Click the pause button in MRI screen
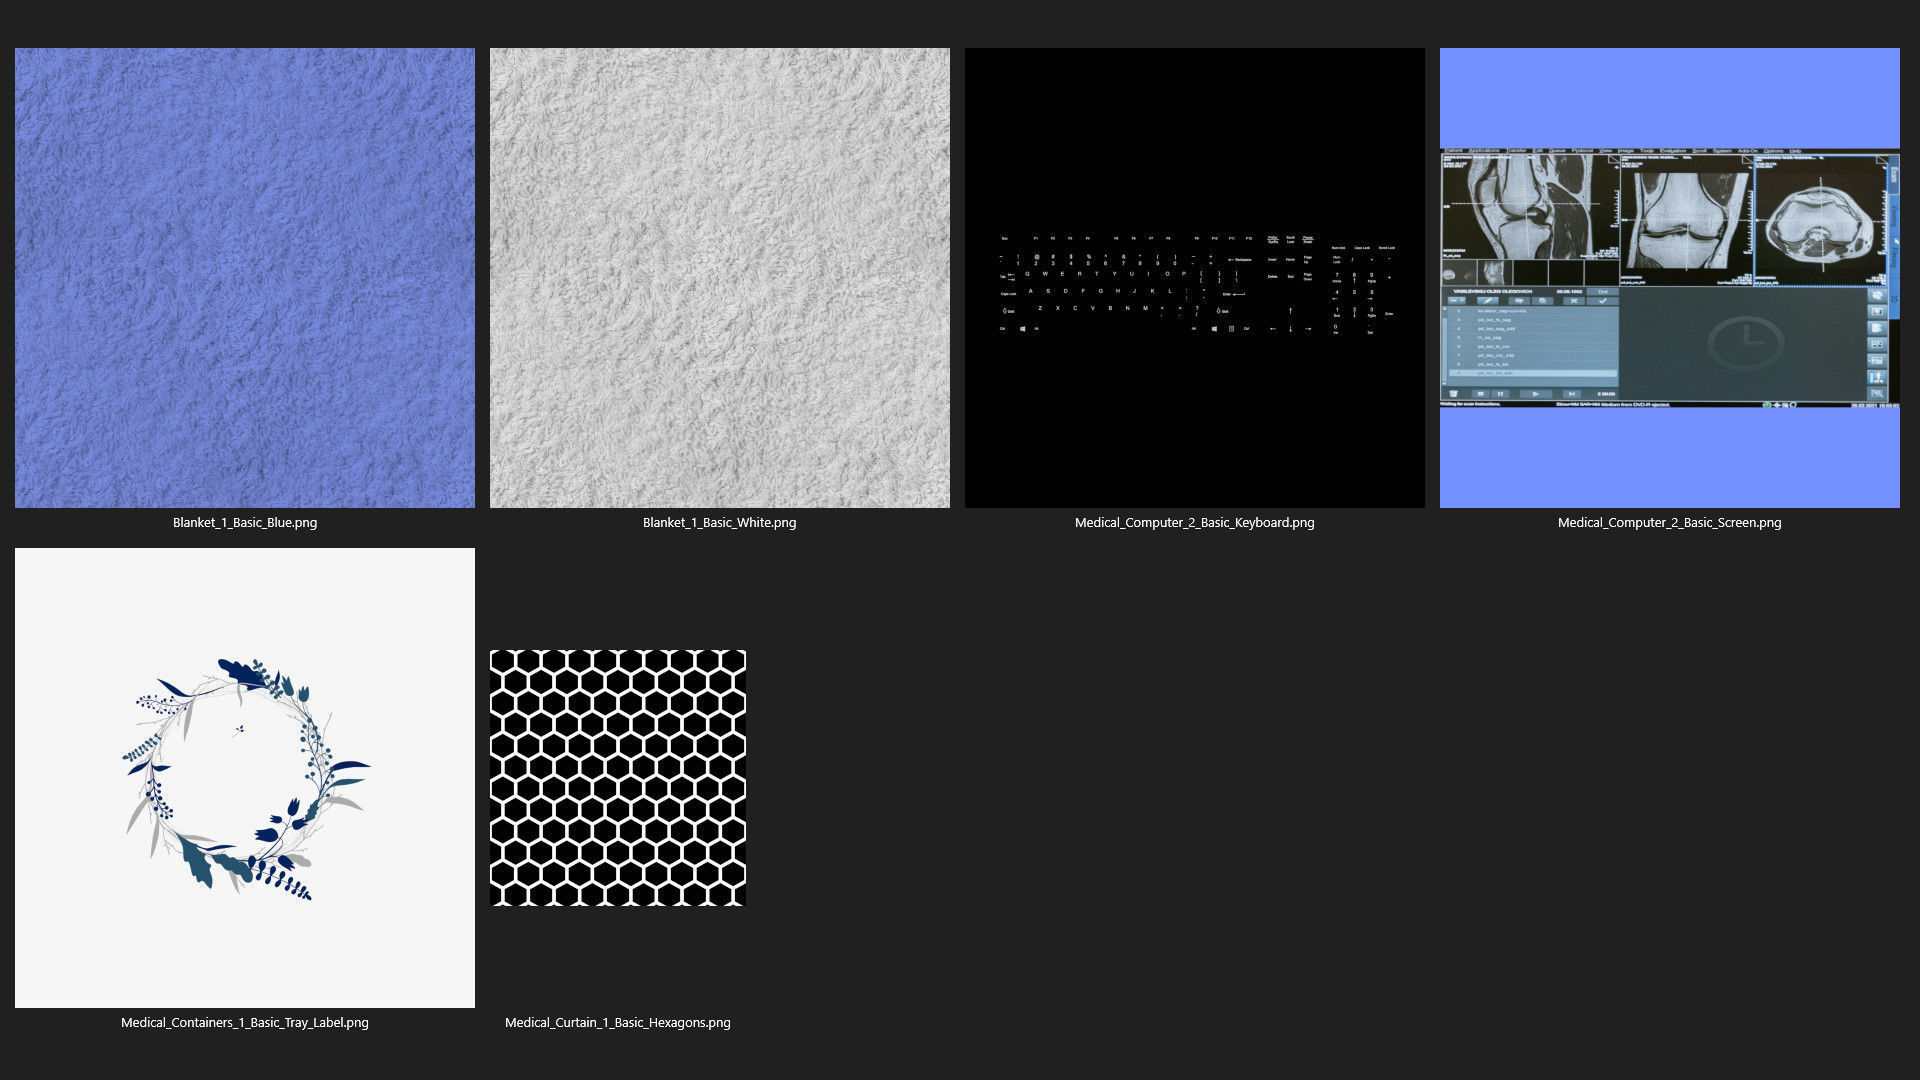The width and height of the screenshot is (1920, 1080). click(1500, 394)
